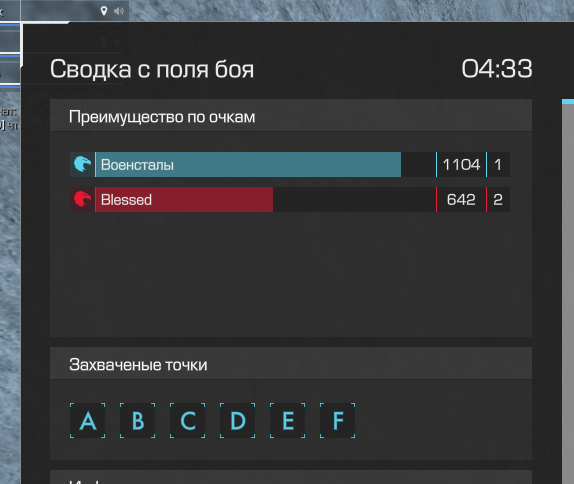Click the Blessed rank number 2
The width and height of the screenshot is (574, 484).
(498, 200)
